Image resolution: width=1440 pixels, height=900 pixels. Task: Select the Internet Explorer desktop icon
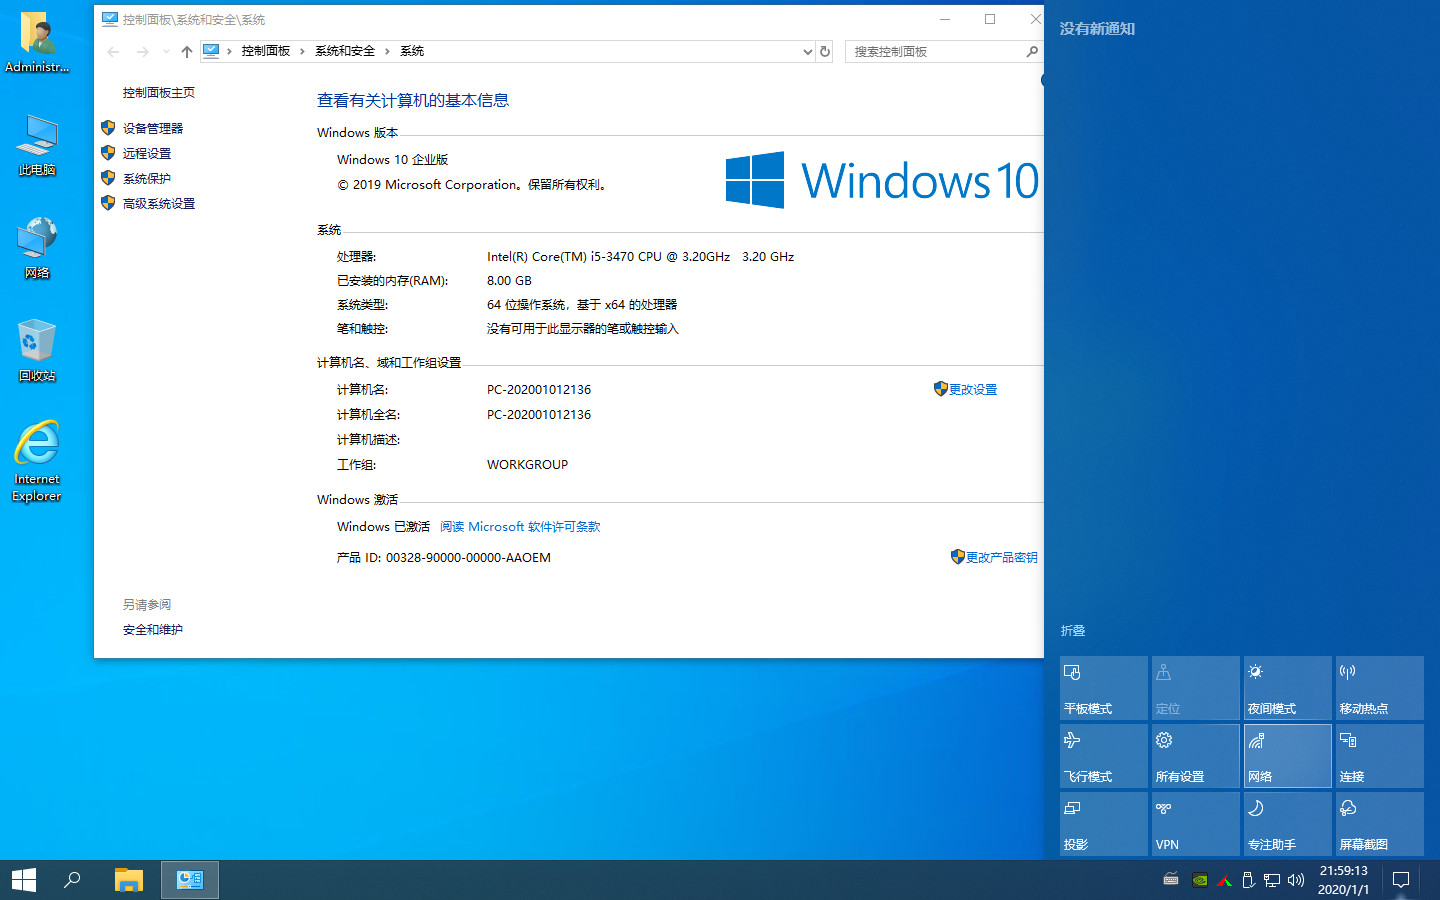click(x=38, y=462)
